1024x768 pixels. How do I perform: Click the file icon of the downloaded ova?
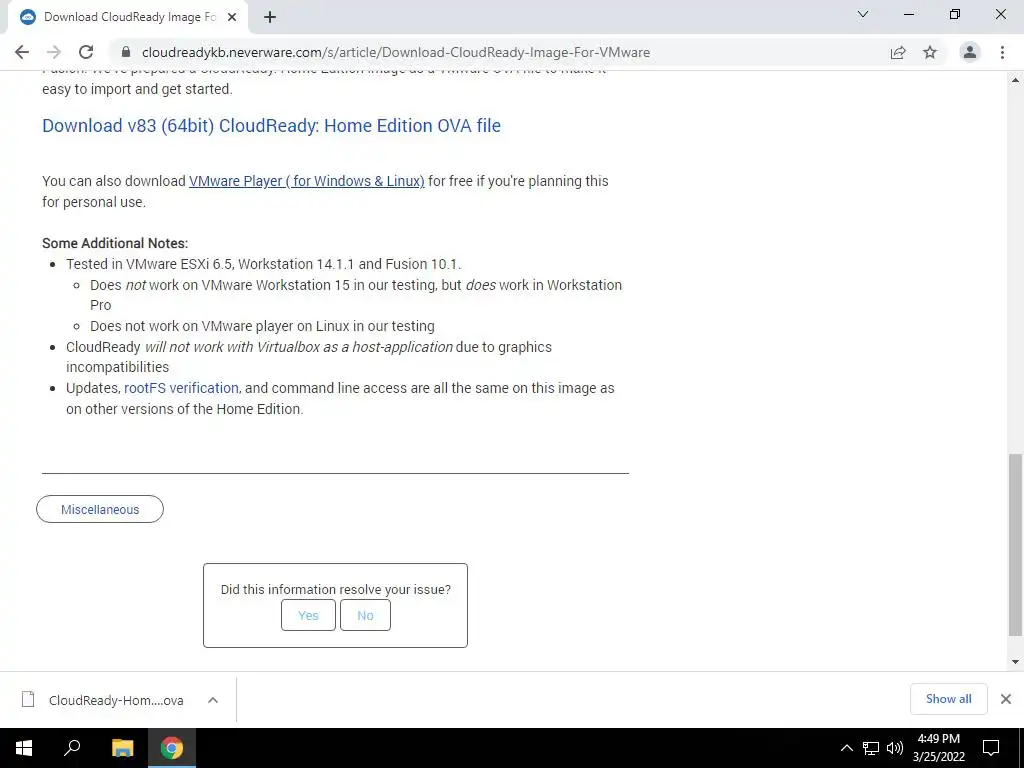pos(28,699)
